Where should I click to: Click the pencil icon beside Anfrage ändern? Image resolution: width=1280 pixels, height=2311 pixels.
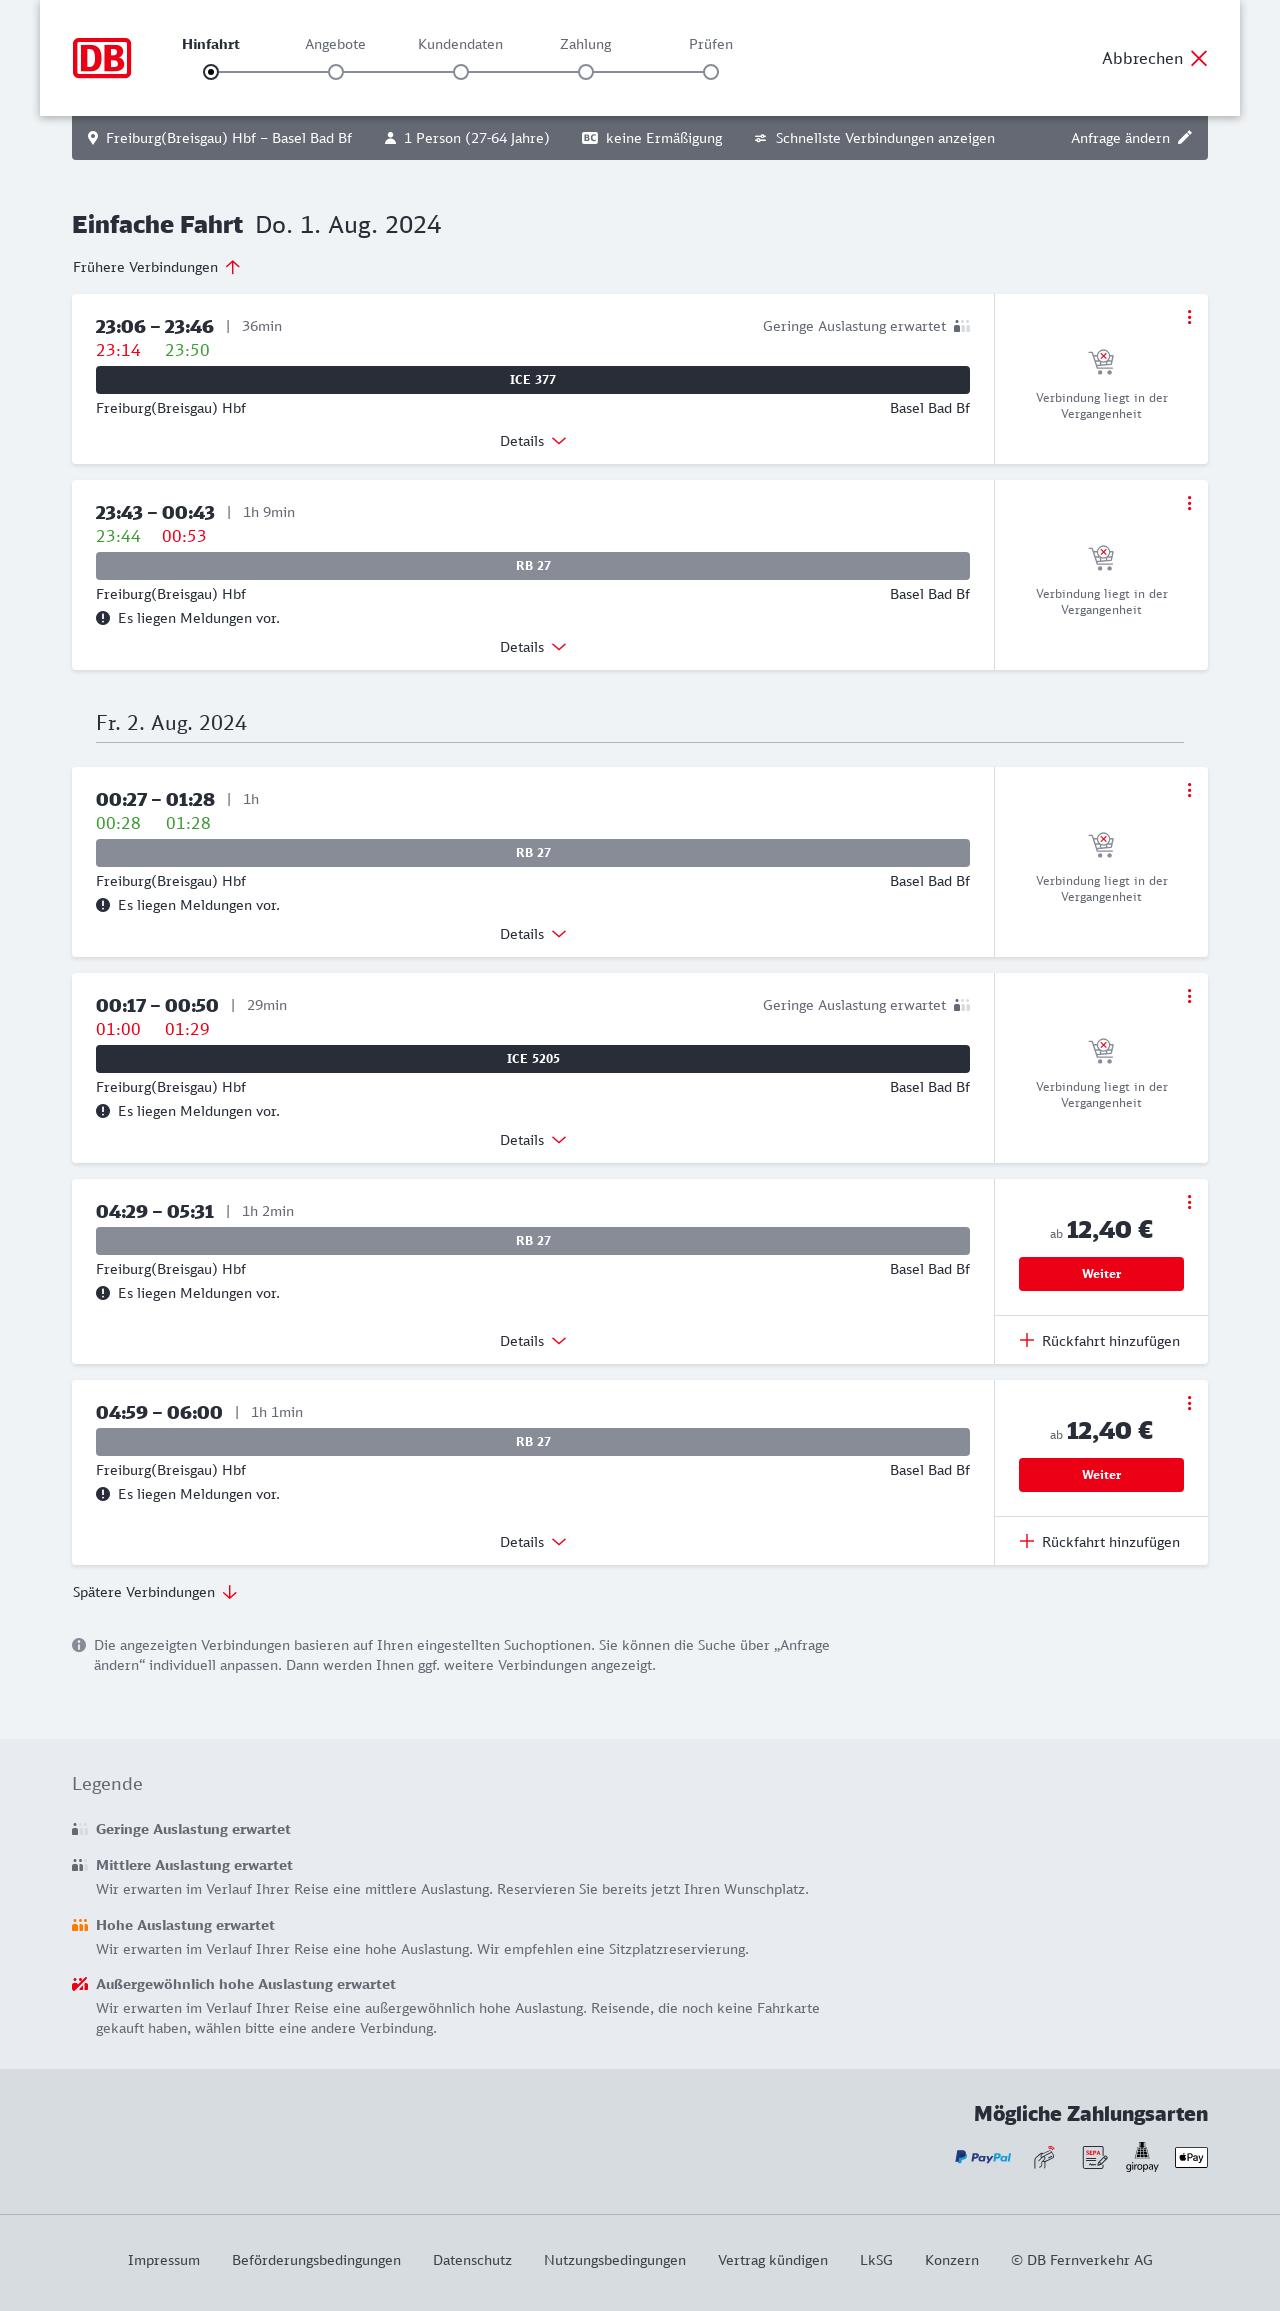coord(1185,138)
